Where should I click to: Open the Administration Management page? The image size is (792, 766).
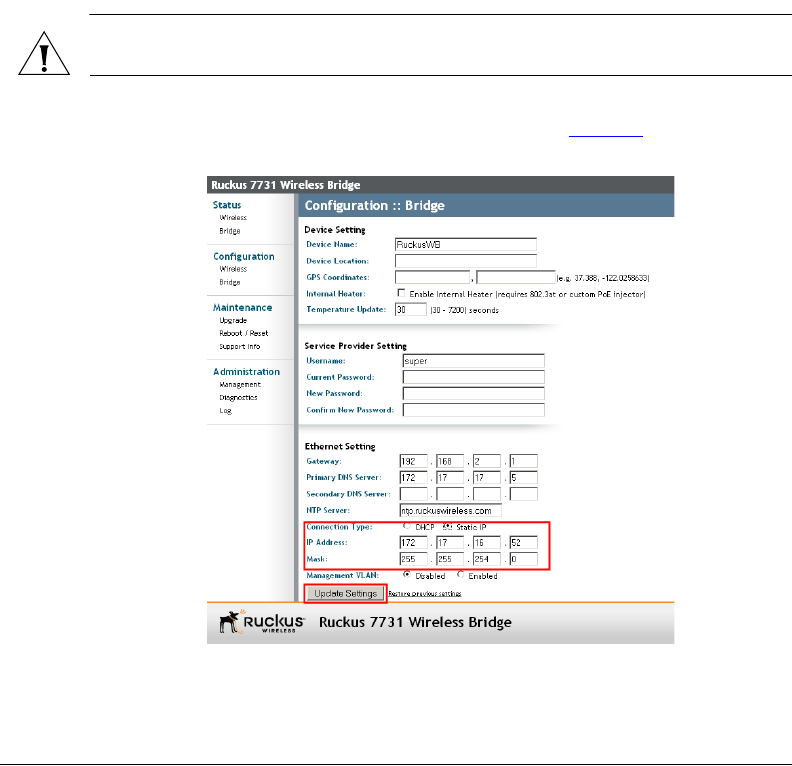coord(240,385)
